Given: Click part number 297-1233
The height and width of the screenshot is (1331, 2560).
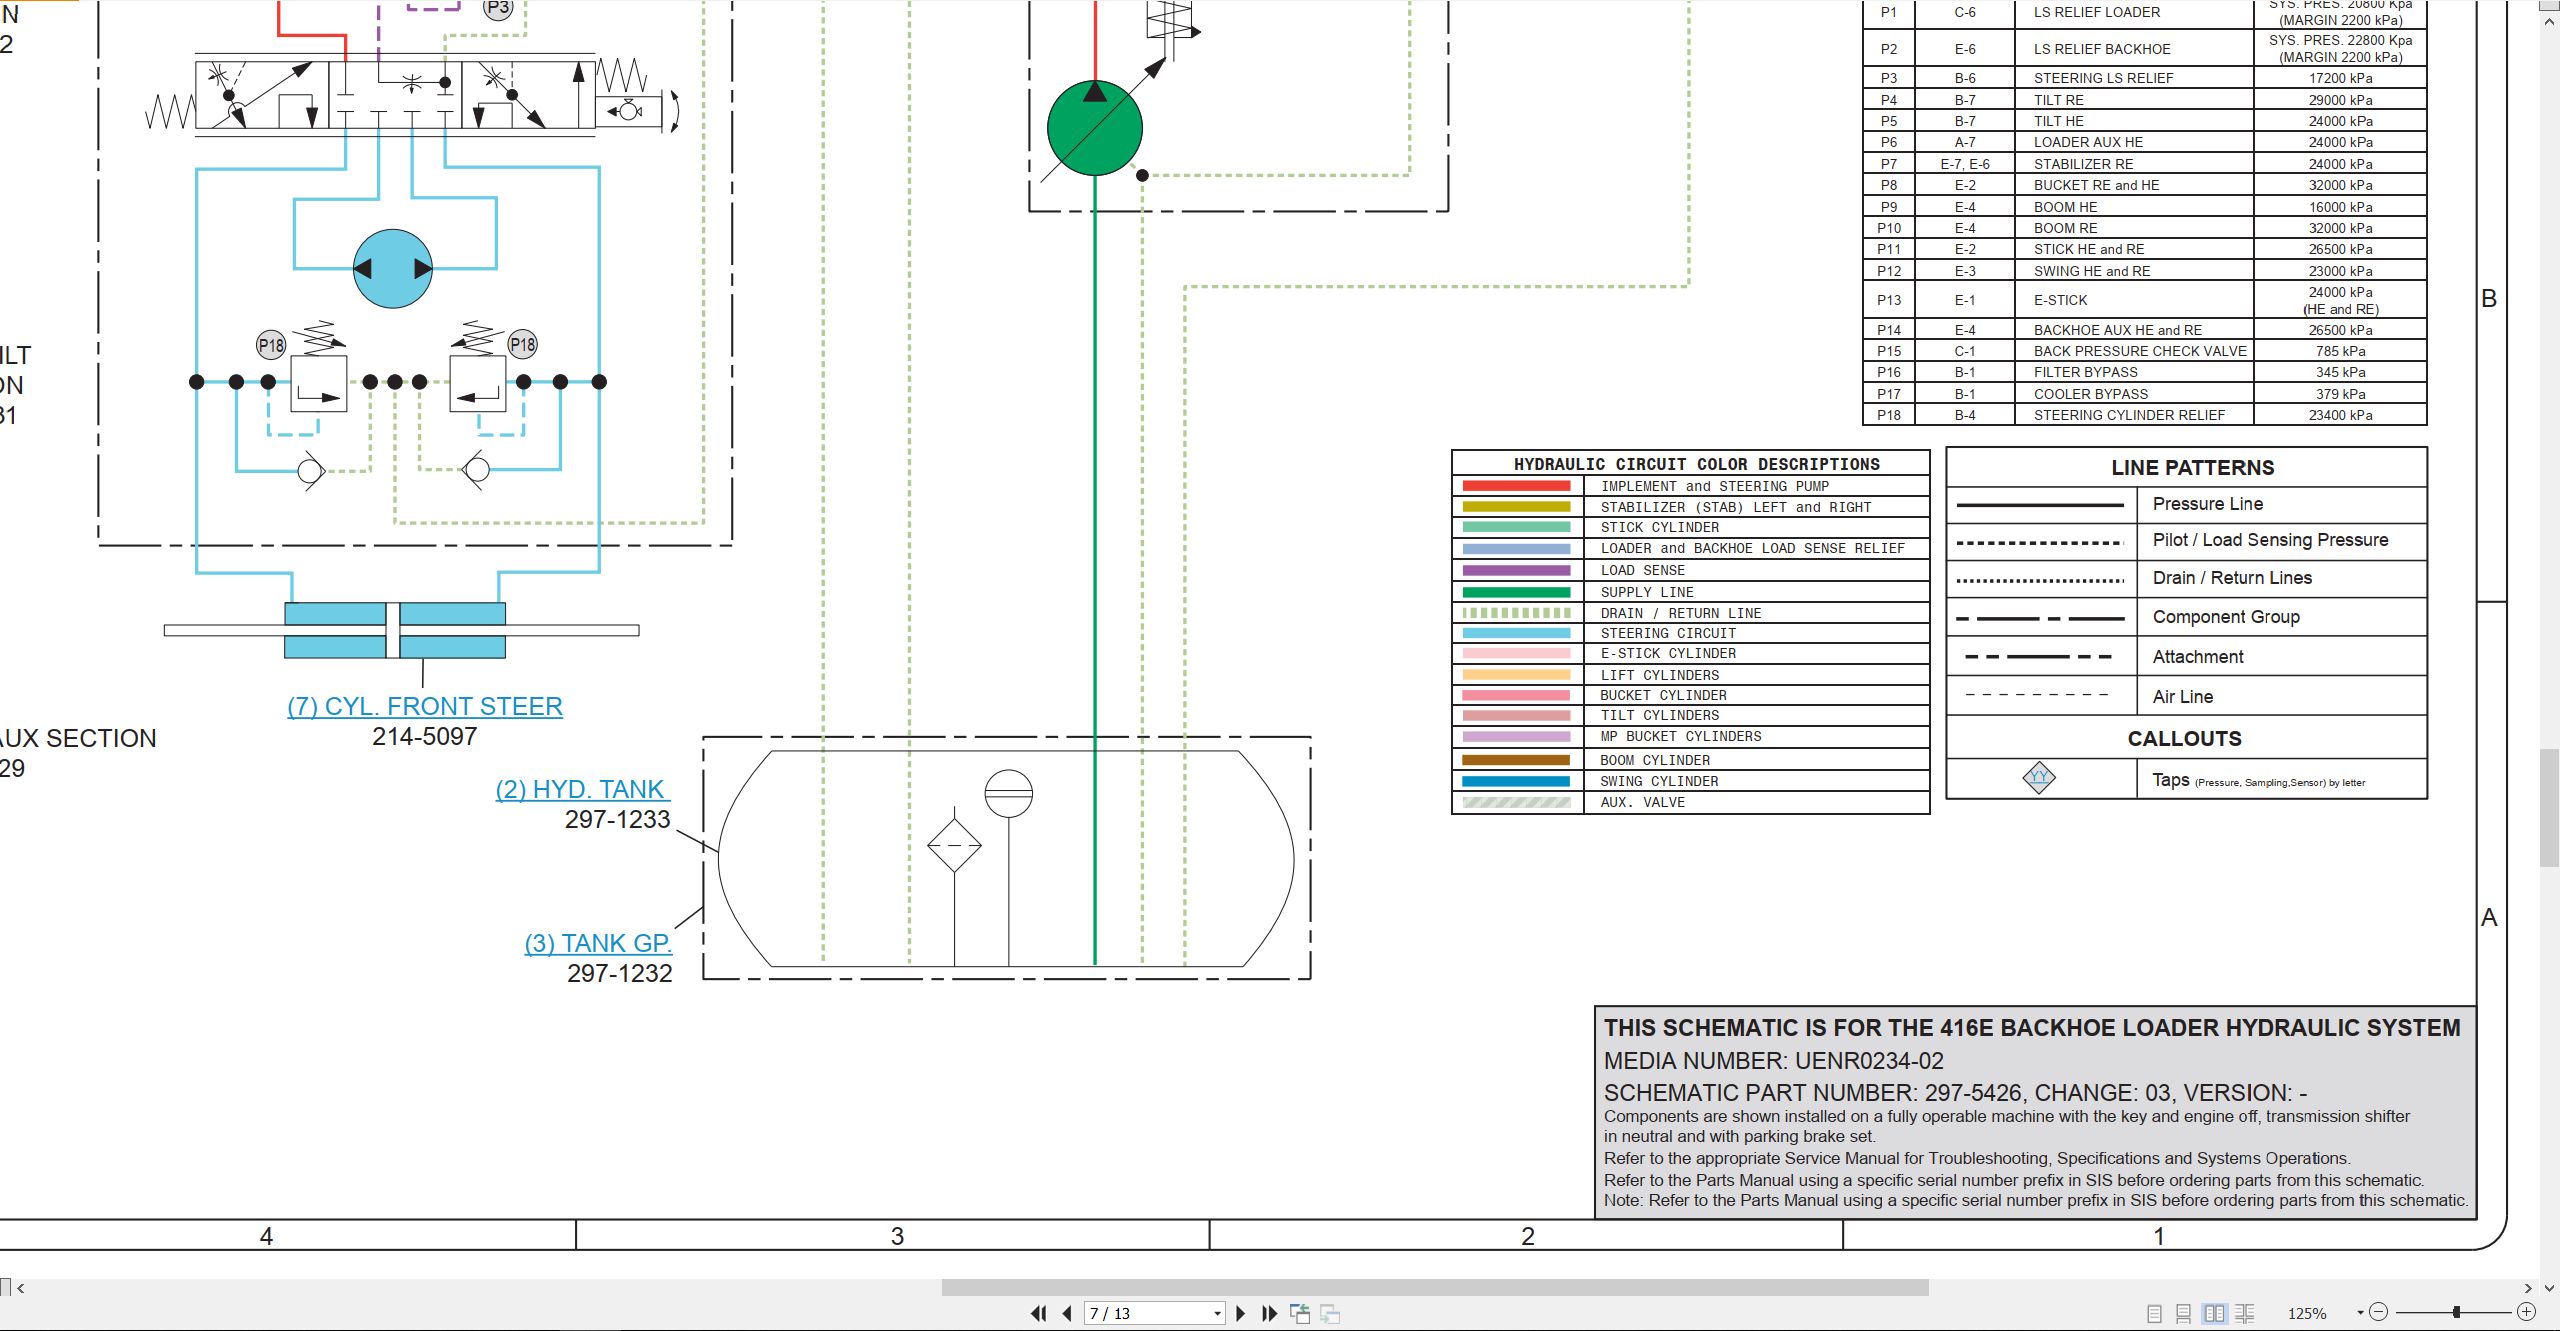Looking at the screenshot, I should click(x=617, y=820).
